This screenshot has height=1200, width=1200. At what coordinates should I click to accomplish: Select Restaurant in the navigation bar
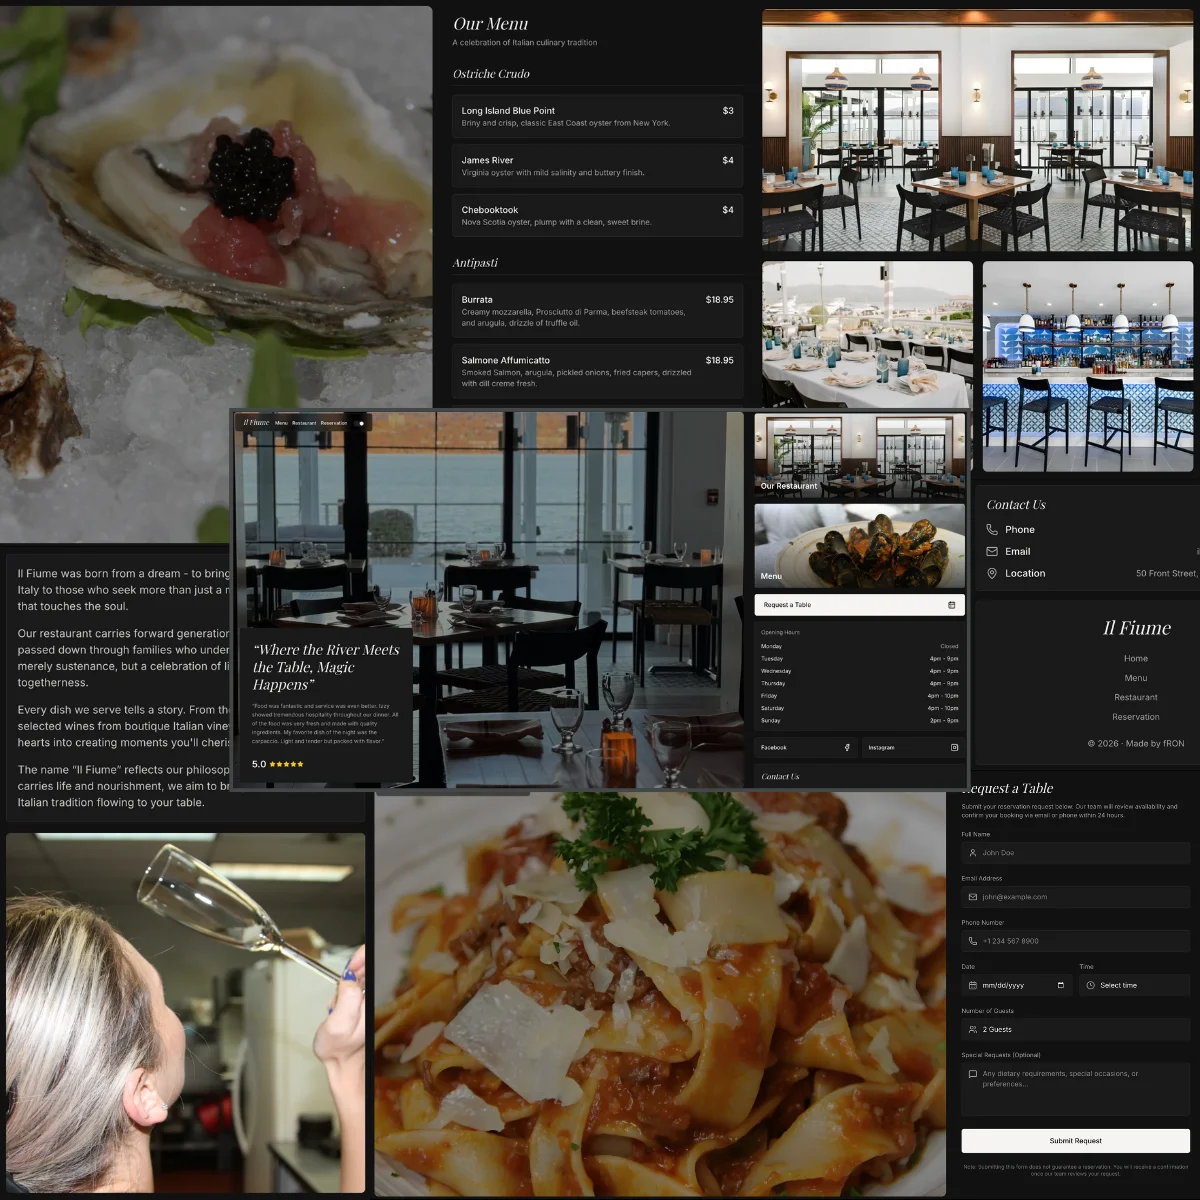pos(304,423)
